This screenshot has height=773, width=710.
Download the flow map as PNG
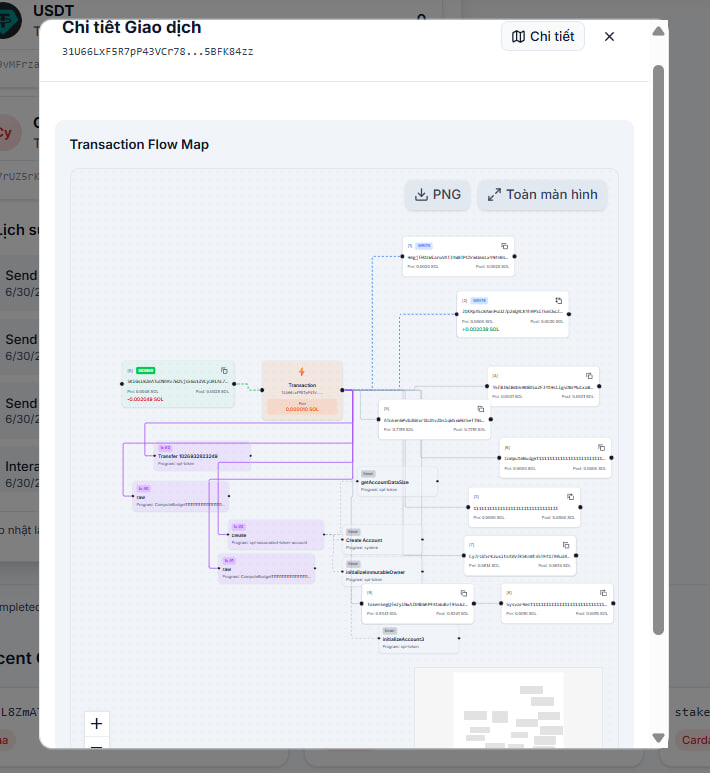click(x=437, y=195)
